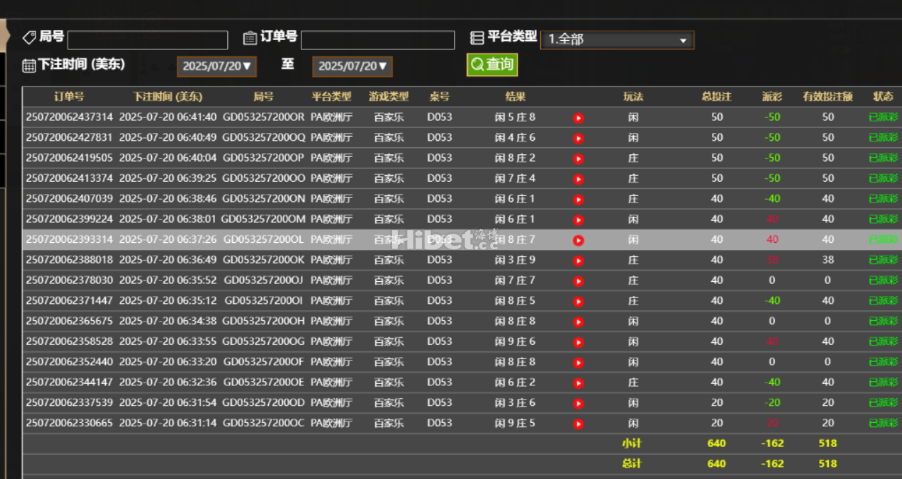902x479 pixels.
Task: Open the 平台类型 dropdown showing 1.全部
Action: 616,40
